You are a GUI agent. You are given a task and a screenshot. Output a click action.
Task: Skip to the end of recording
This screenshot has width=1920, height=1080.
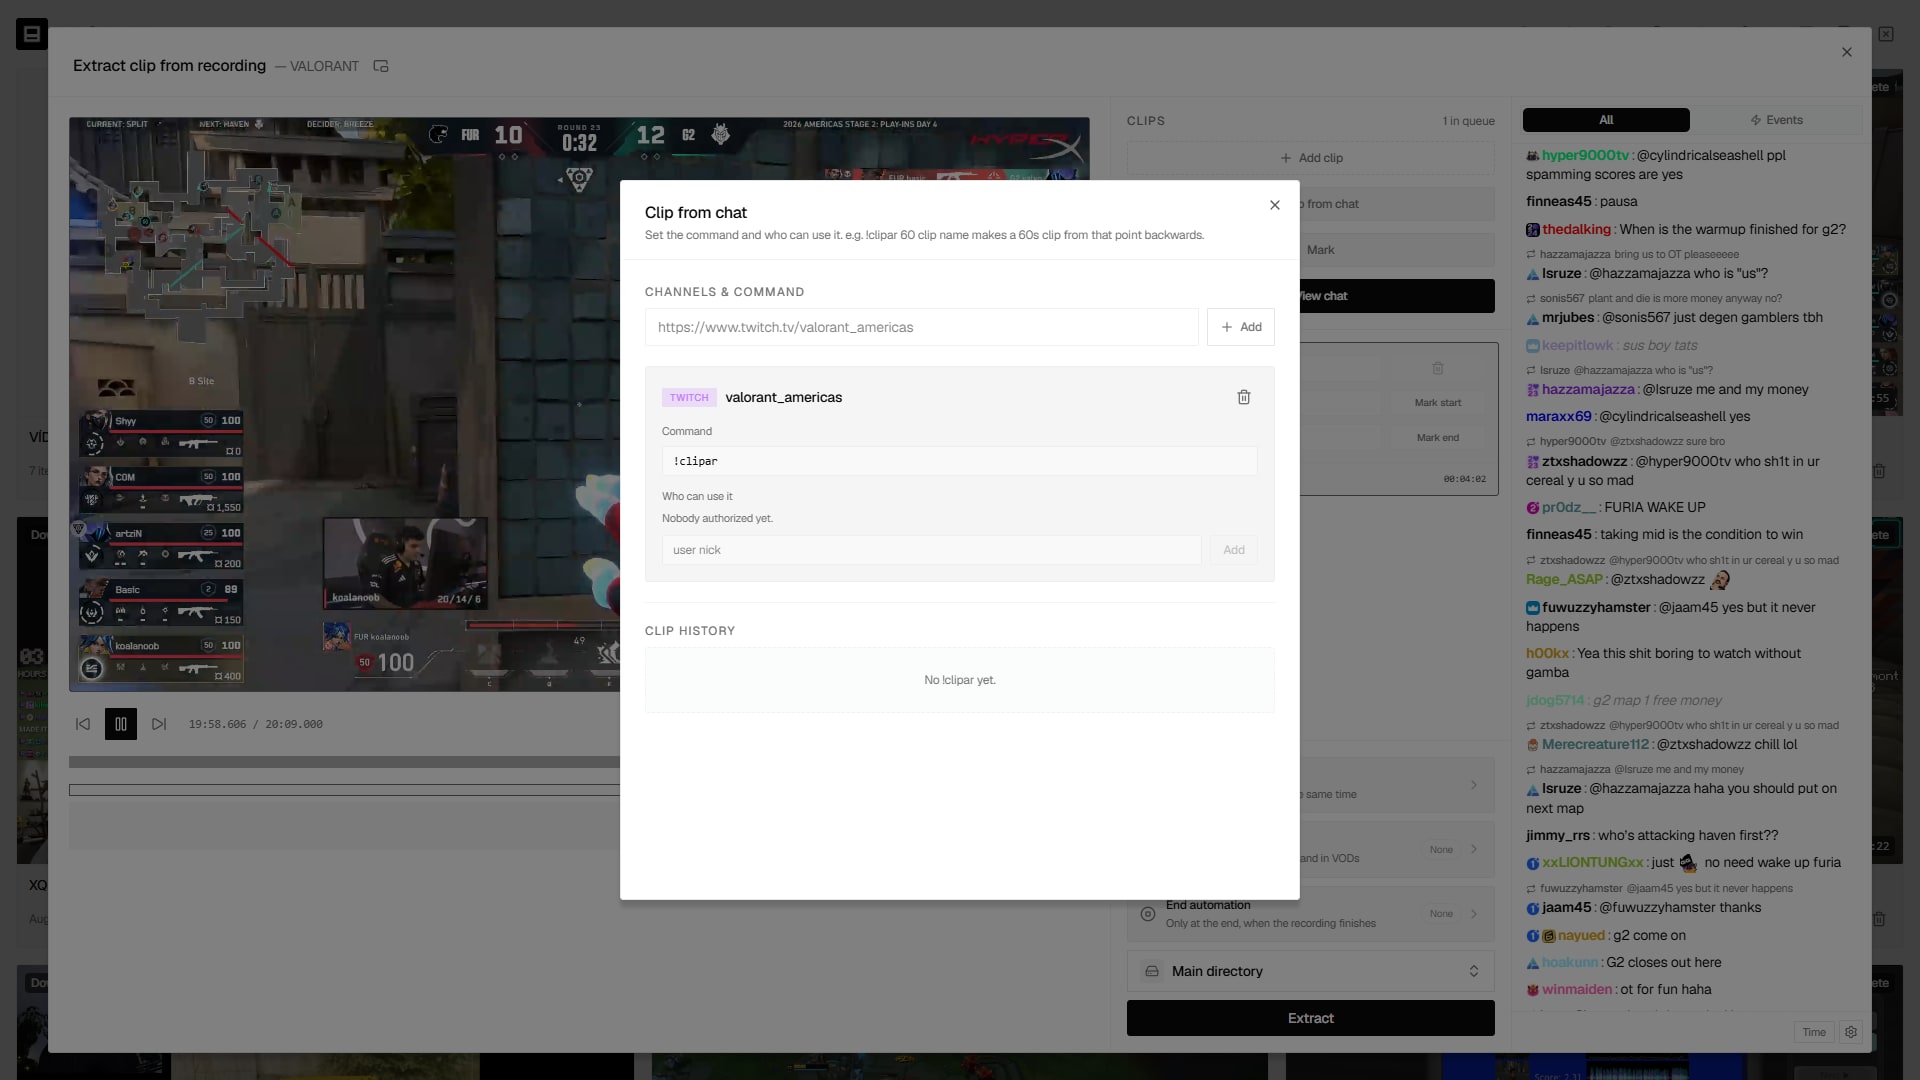pyautogui.click(x=159, y=724)
